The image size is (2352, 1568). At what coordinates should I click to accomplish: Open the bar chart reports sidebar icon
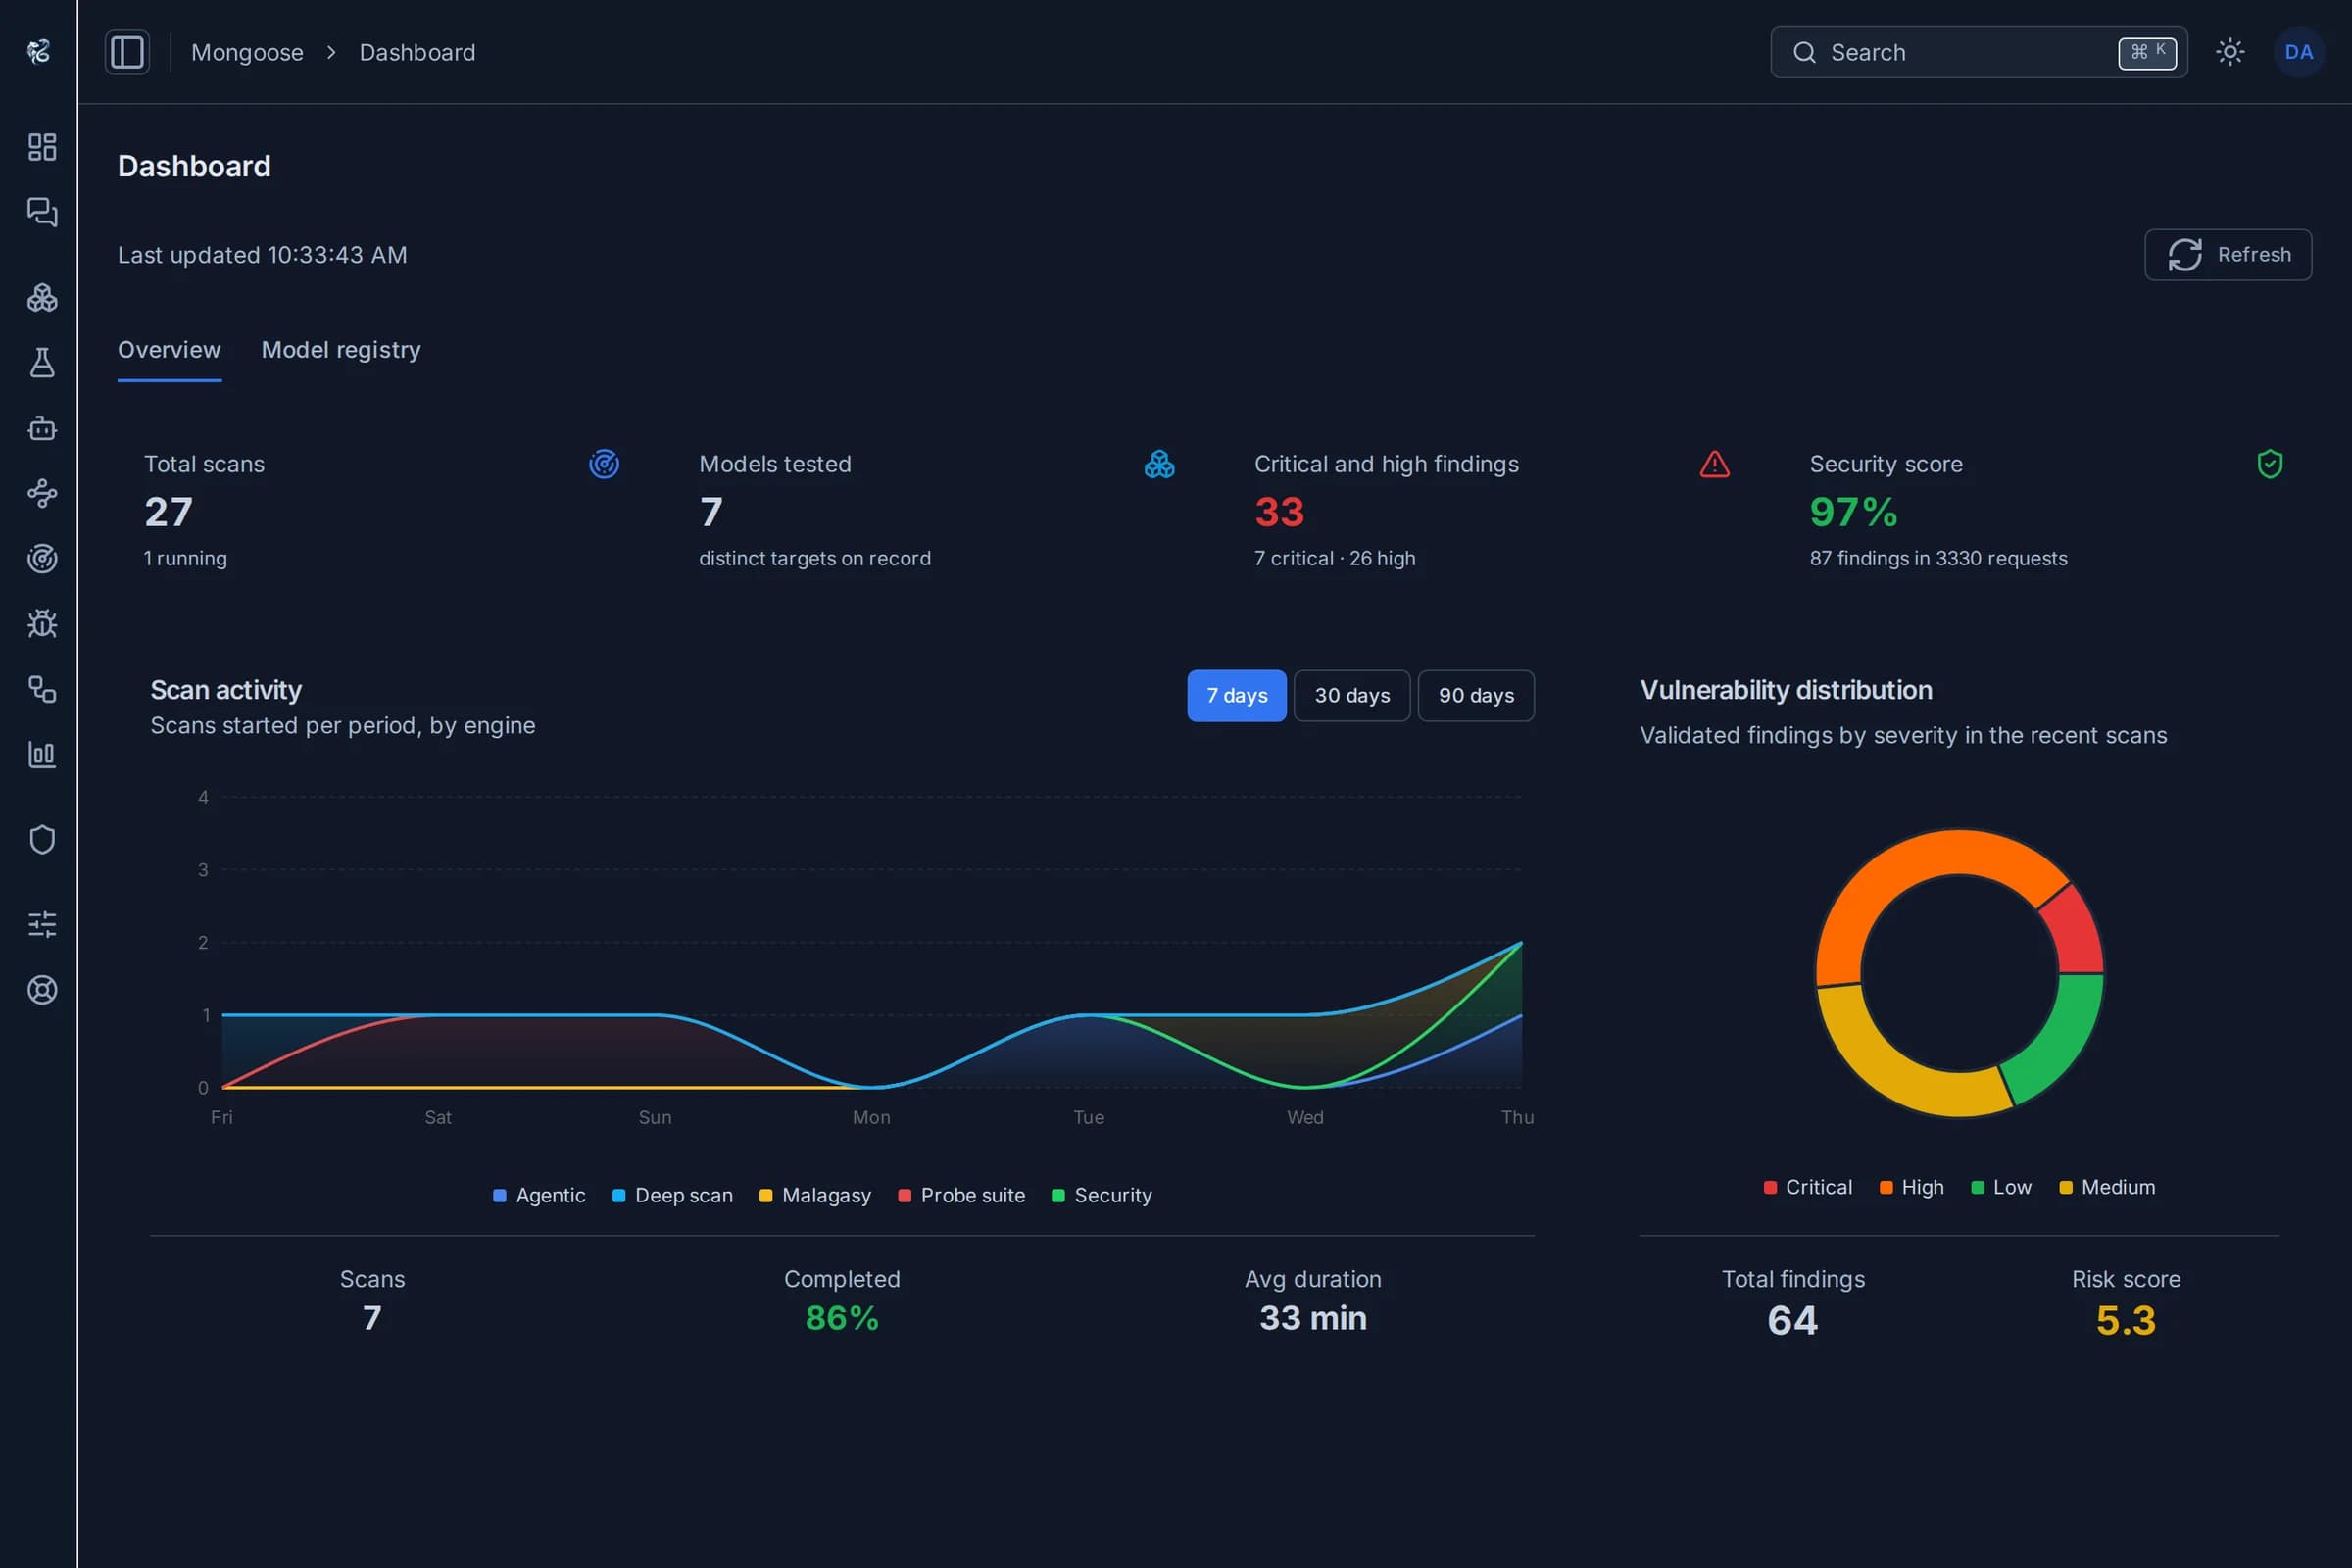click(x=42, y=754)
